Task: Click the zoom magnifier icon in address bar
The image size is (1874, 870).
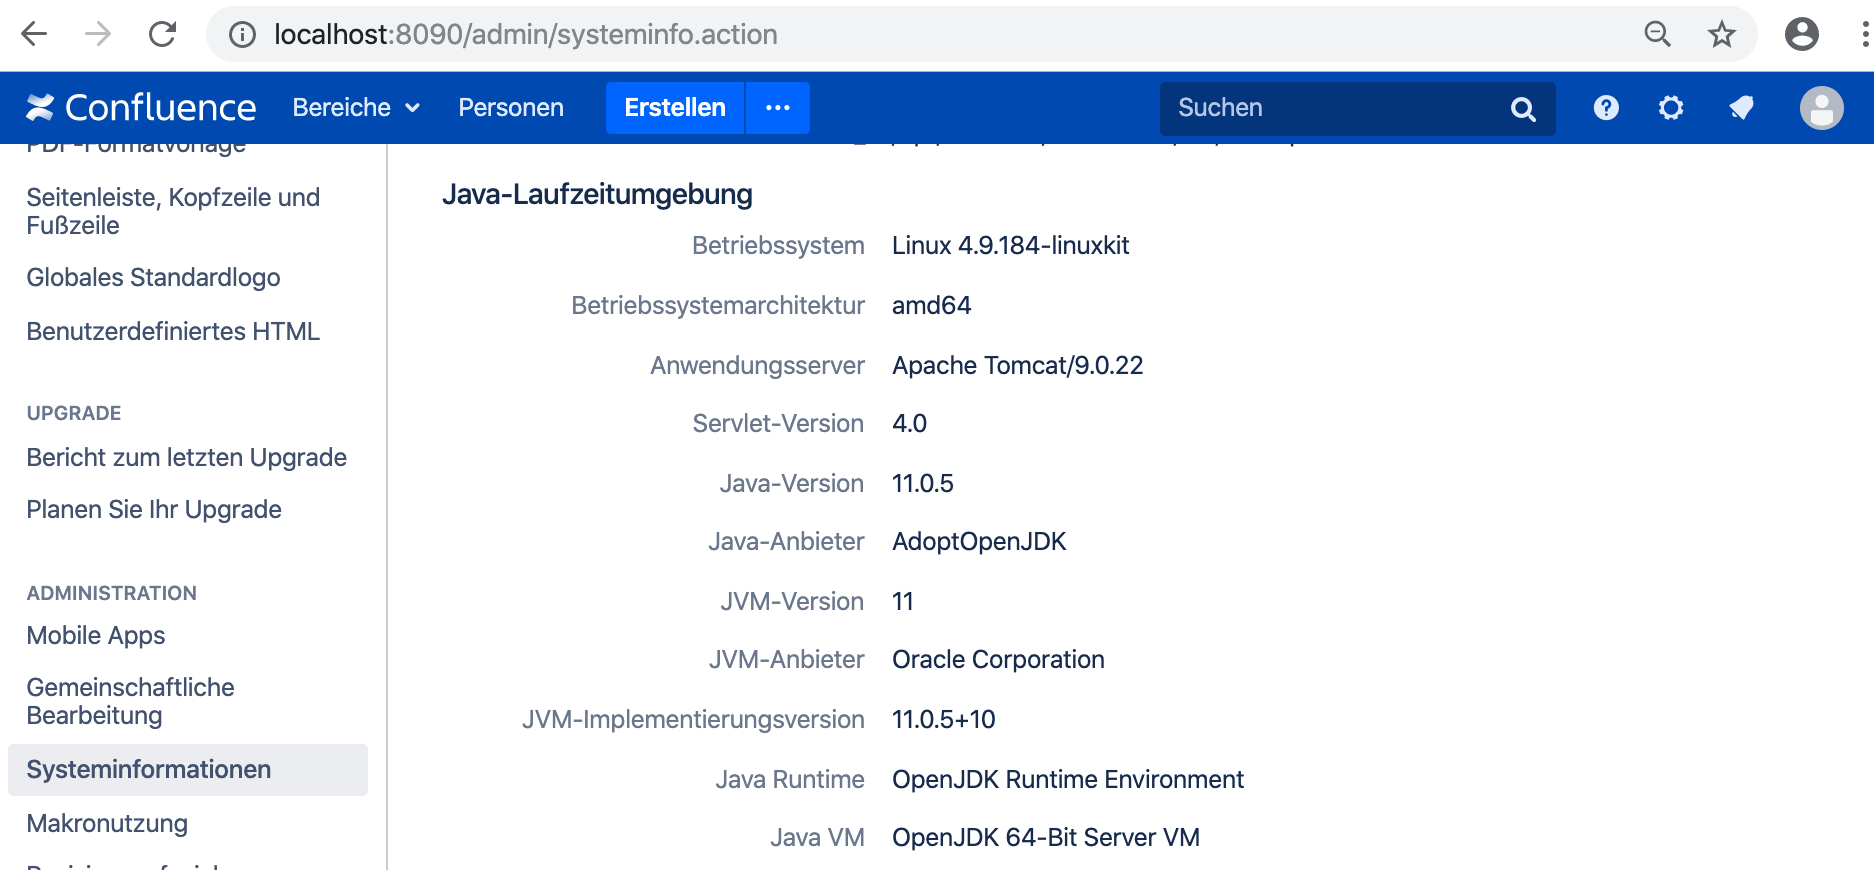Action: [x=1658, y=34]
